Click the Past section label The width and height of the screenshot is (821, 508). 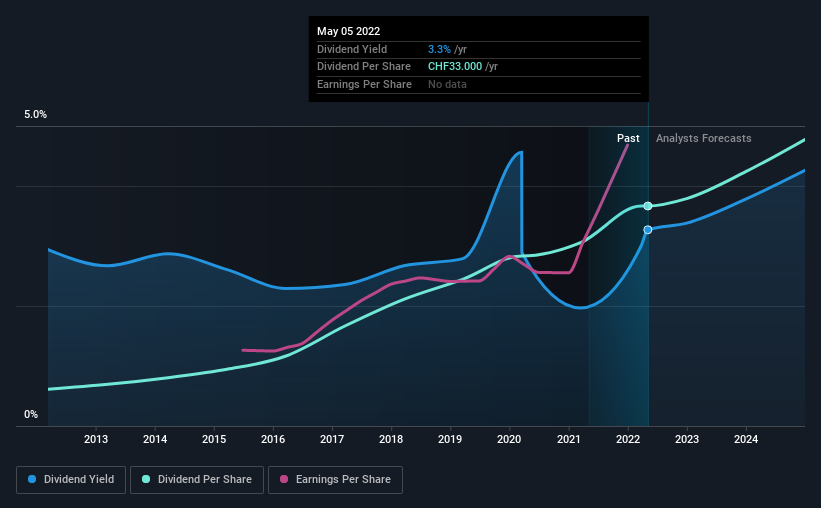[x=628, y=138]
